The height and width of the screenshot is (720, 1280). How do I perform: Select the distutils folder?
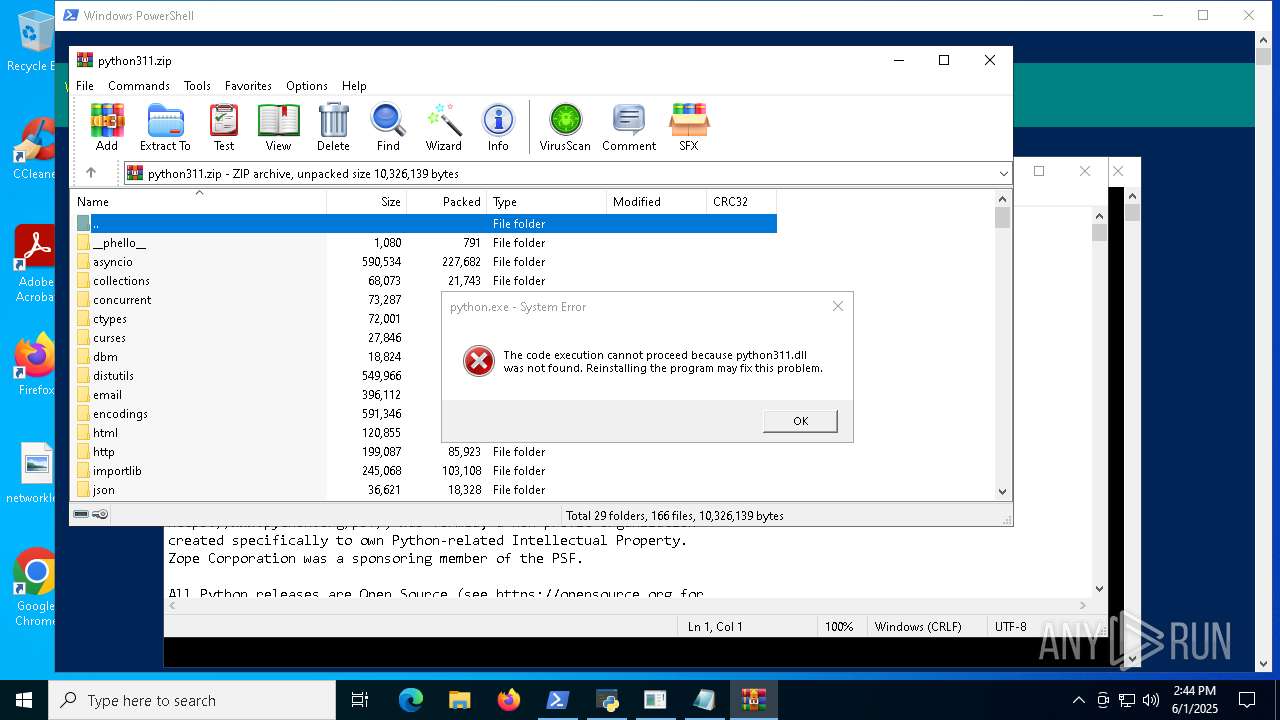pos(113,376)
